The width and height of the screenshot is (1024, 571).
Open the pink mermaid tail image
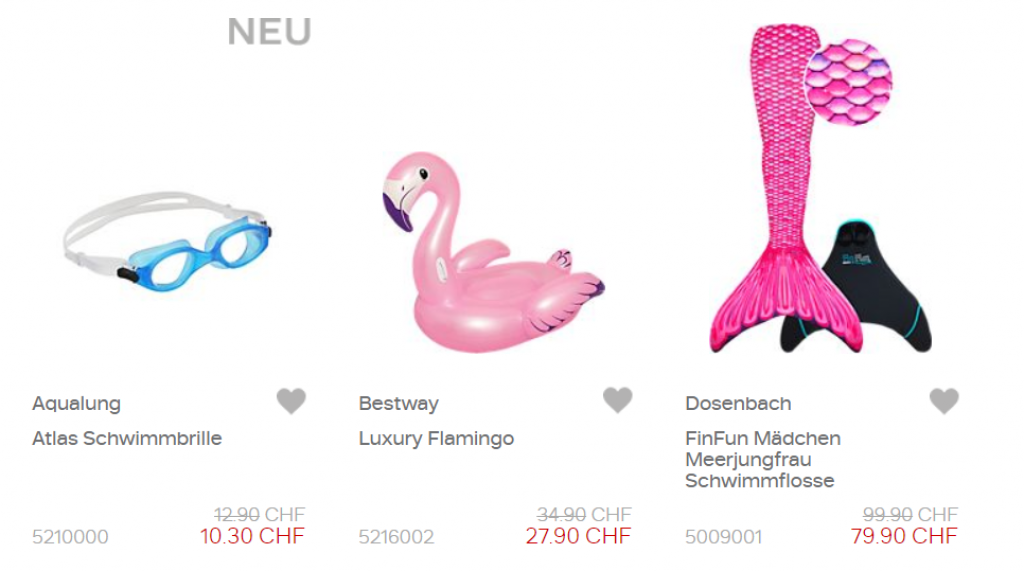tap(787, 189)
